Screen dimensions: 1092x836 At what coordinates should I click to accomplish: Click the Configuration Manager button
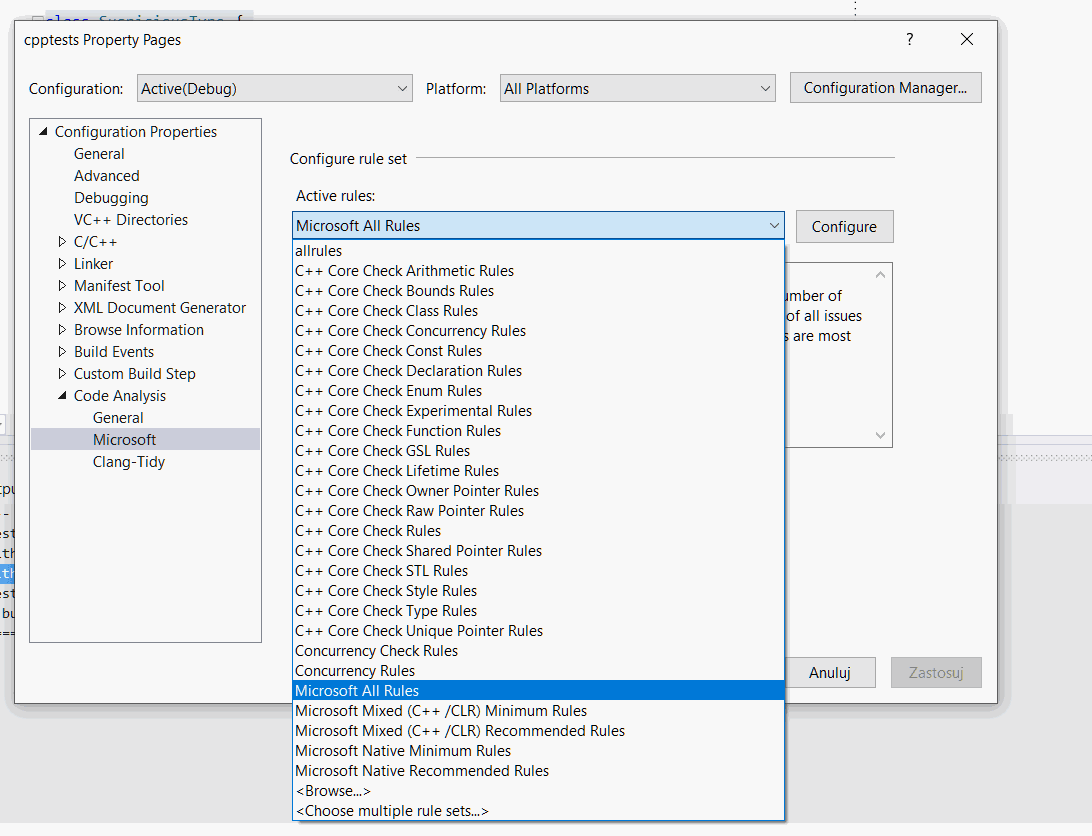point(885,88)
